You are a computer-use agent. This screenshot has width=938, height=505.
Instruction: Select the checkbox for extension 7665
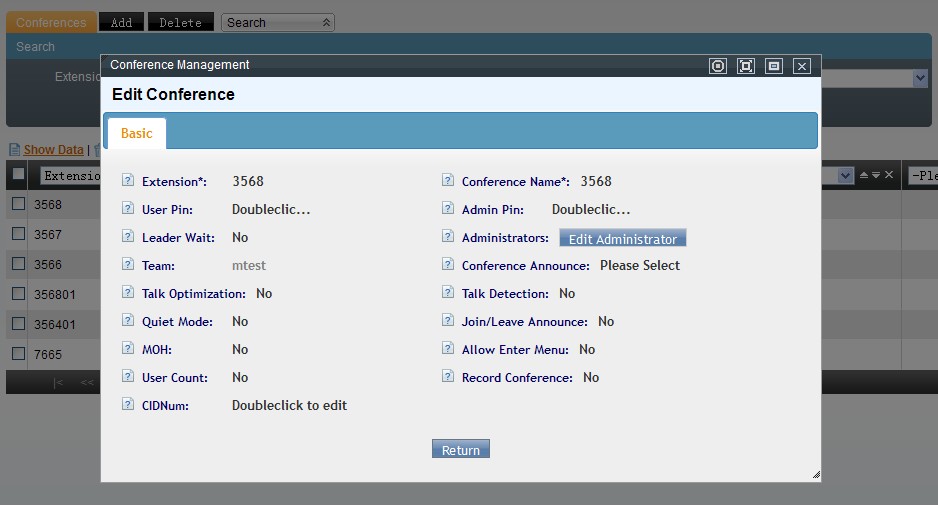18,353
